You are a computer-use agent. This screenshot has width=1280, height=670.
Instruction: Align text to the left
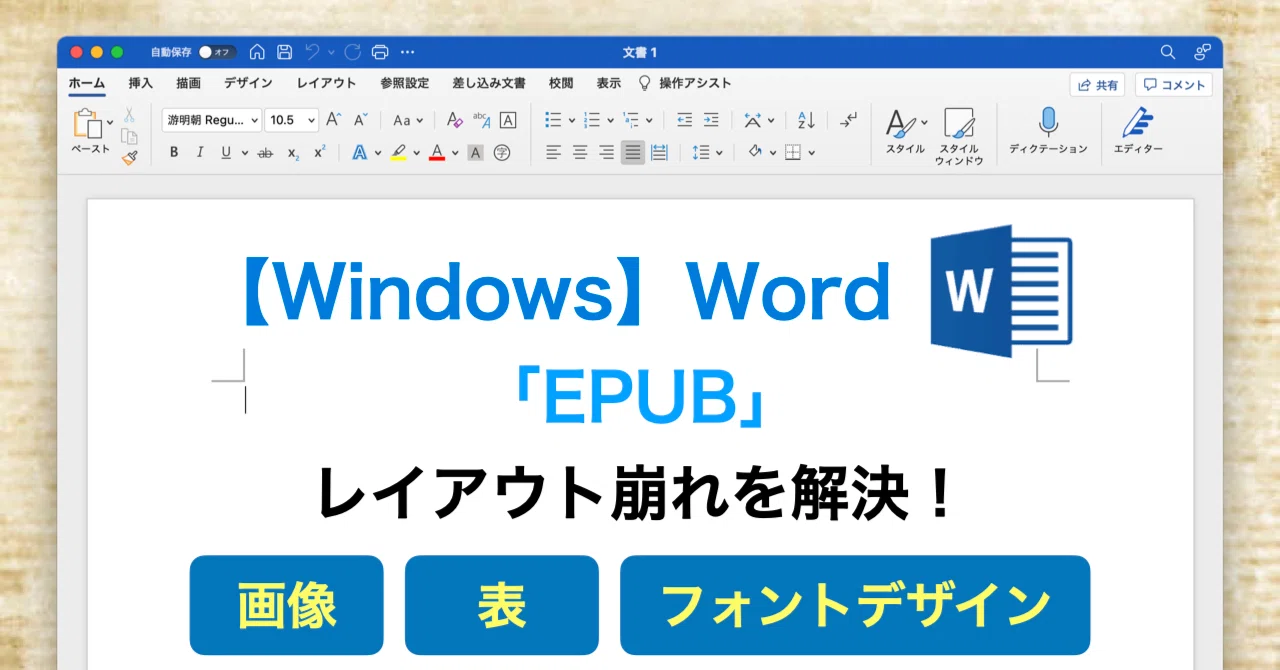tap(553, 152)
